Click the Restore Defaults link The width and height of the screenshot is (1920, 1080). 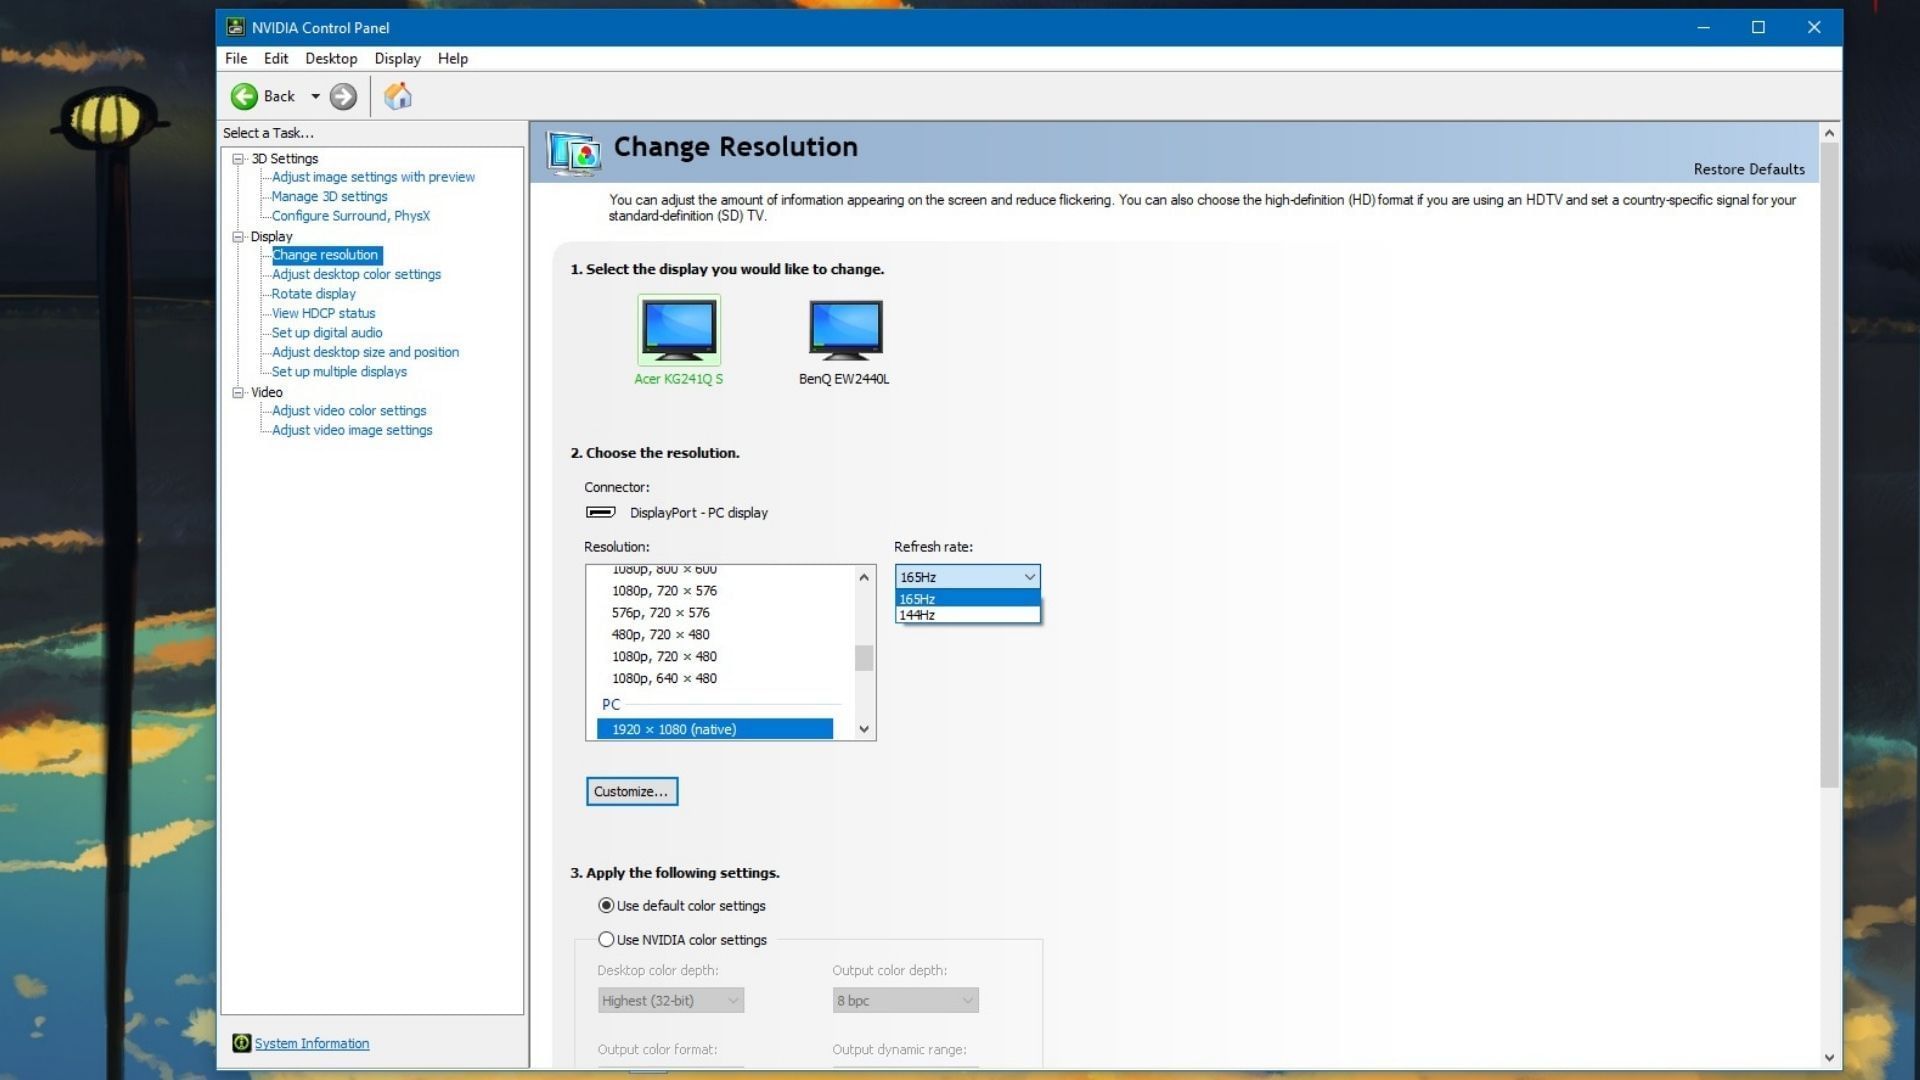1747,169
